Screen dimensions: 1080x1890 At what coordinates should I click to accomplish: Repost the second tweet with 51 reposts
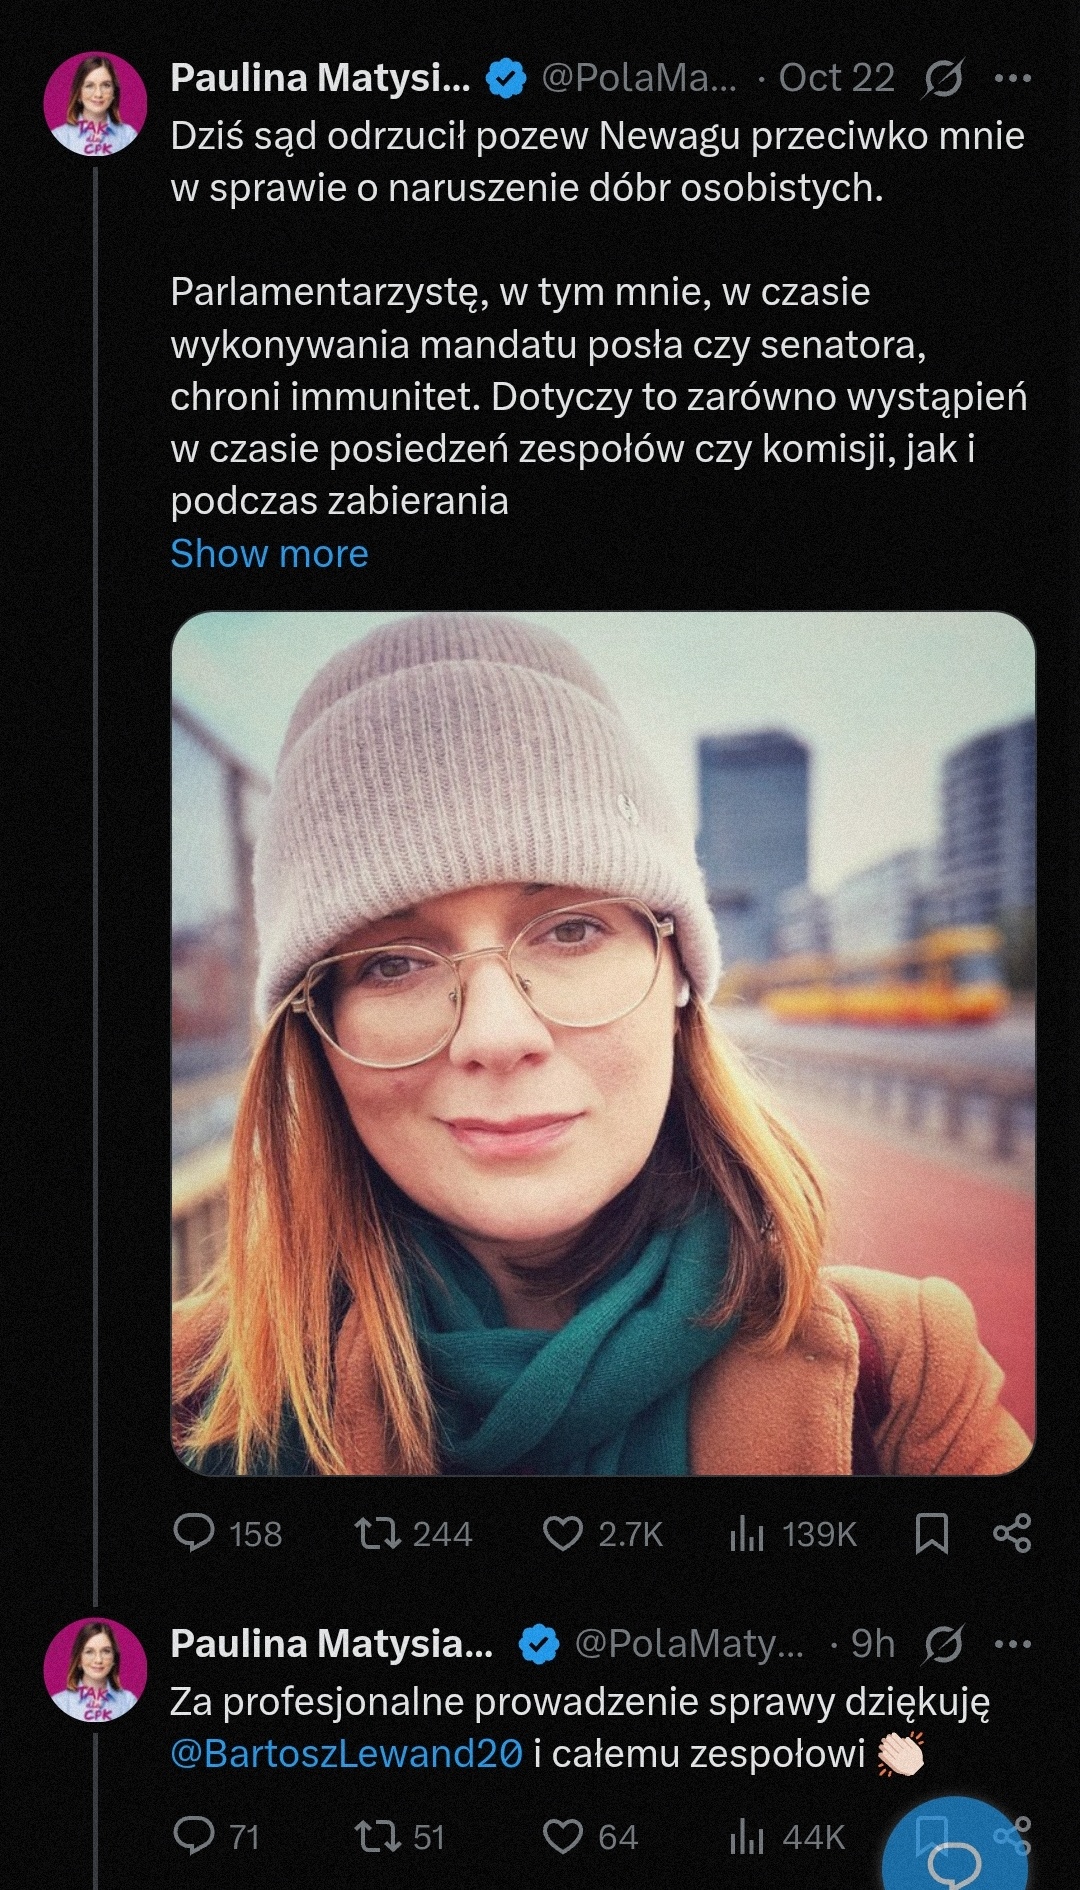tap(399, 1836)
